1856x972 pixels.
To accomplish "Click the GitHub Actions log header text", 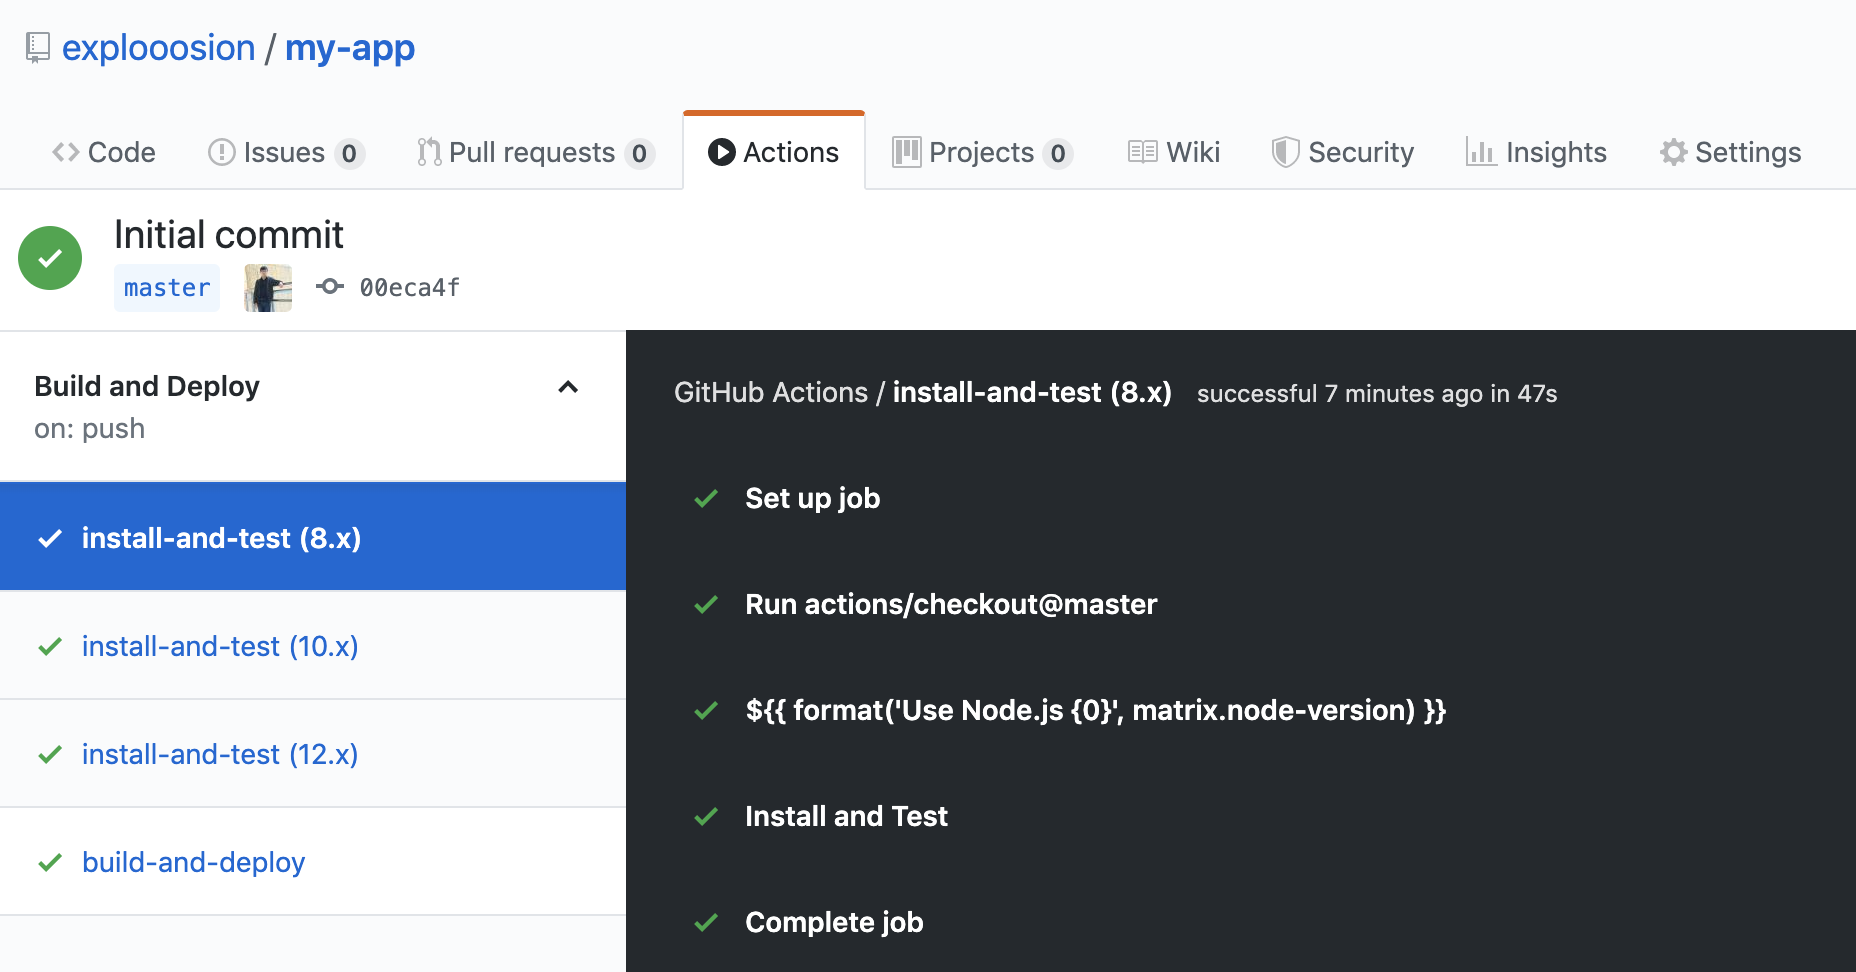I will (x=771, y=393).
